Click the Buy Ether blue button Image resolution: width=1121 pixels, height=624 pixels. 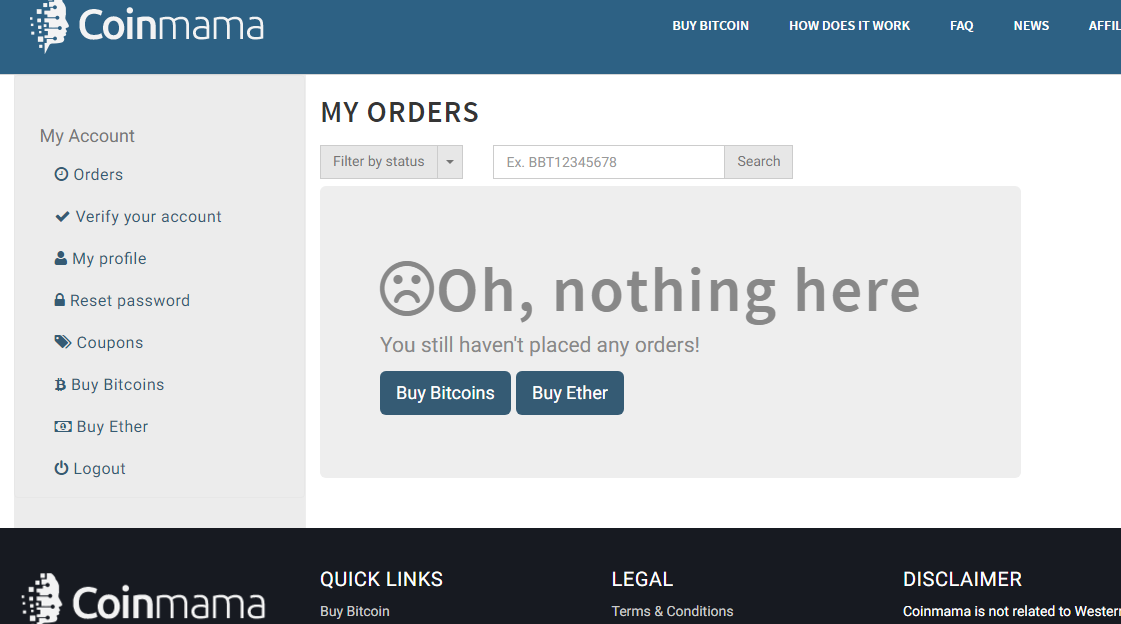570,392
